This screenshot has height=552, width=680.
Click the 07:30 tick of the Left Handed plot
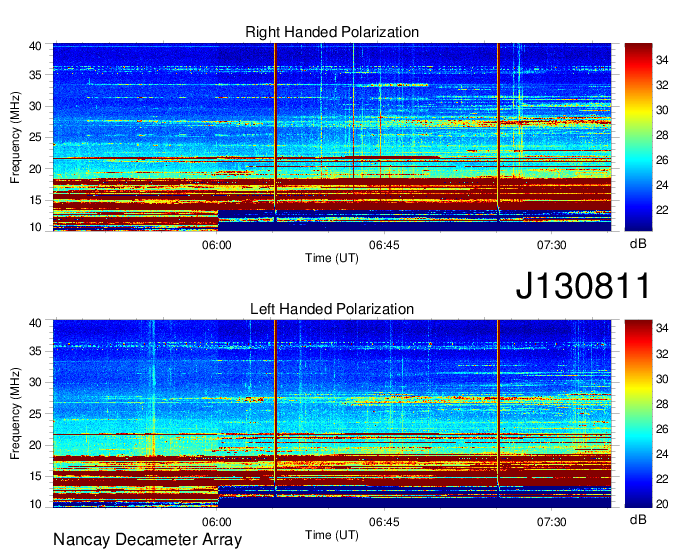click(x=552, y=522)
